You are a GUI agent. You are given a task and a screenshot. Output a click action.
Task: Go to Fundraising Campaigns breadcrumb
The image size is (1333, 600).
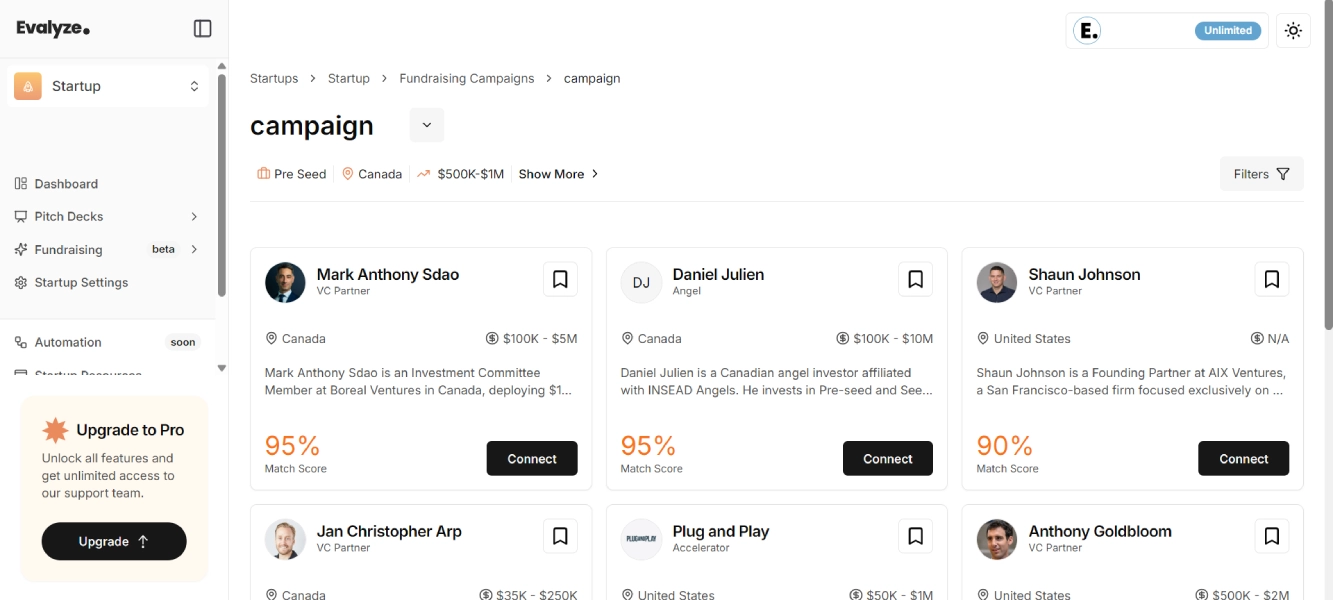point(467,78)
